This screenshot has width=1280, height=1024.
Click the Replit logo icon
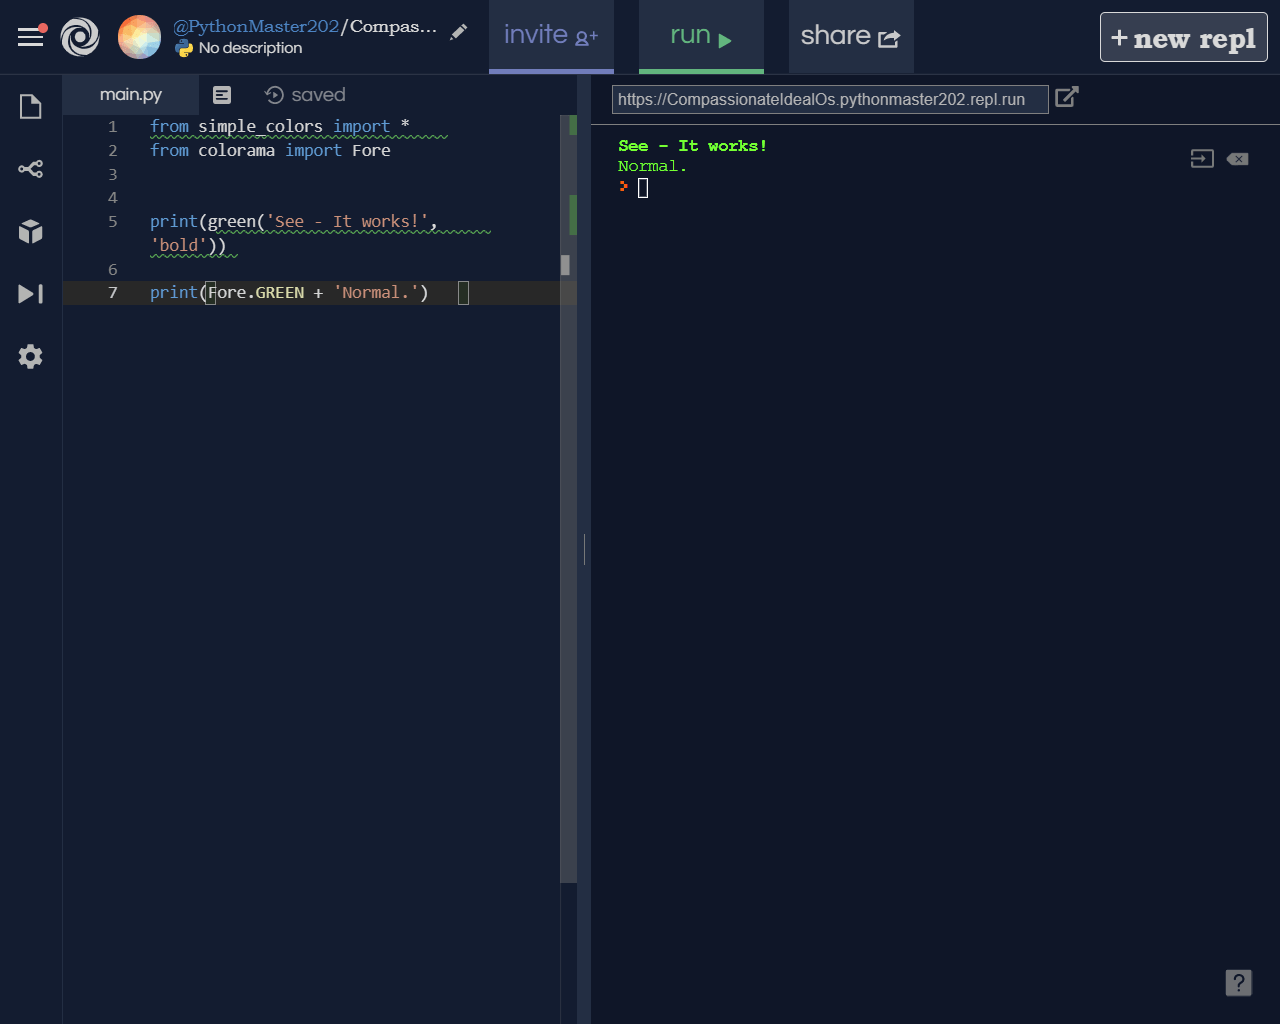coord(80,37)
